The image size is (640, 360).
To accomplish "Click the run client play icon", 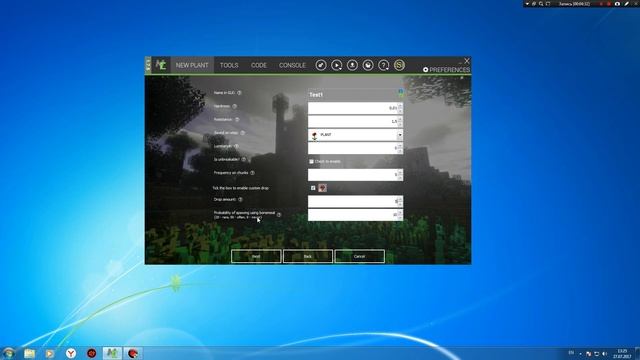I will coord(337,65).
